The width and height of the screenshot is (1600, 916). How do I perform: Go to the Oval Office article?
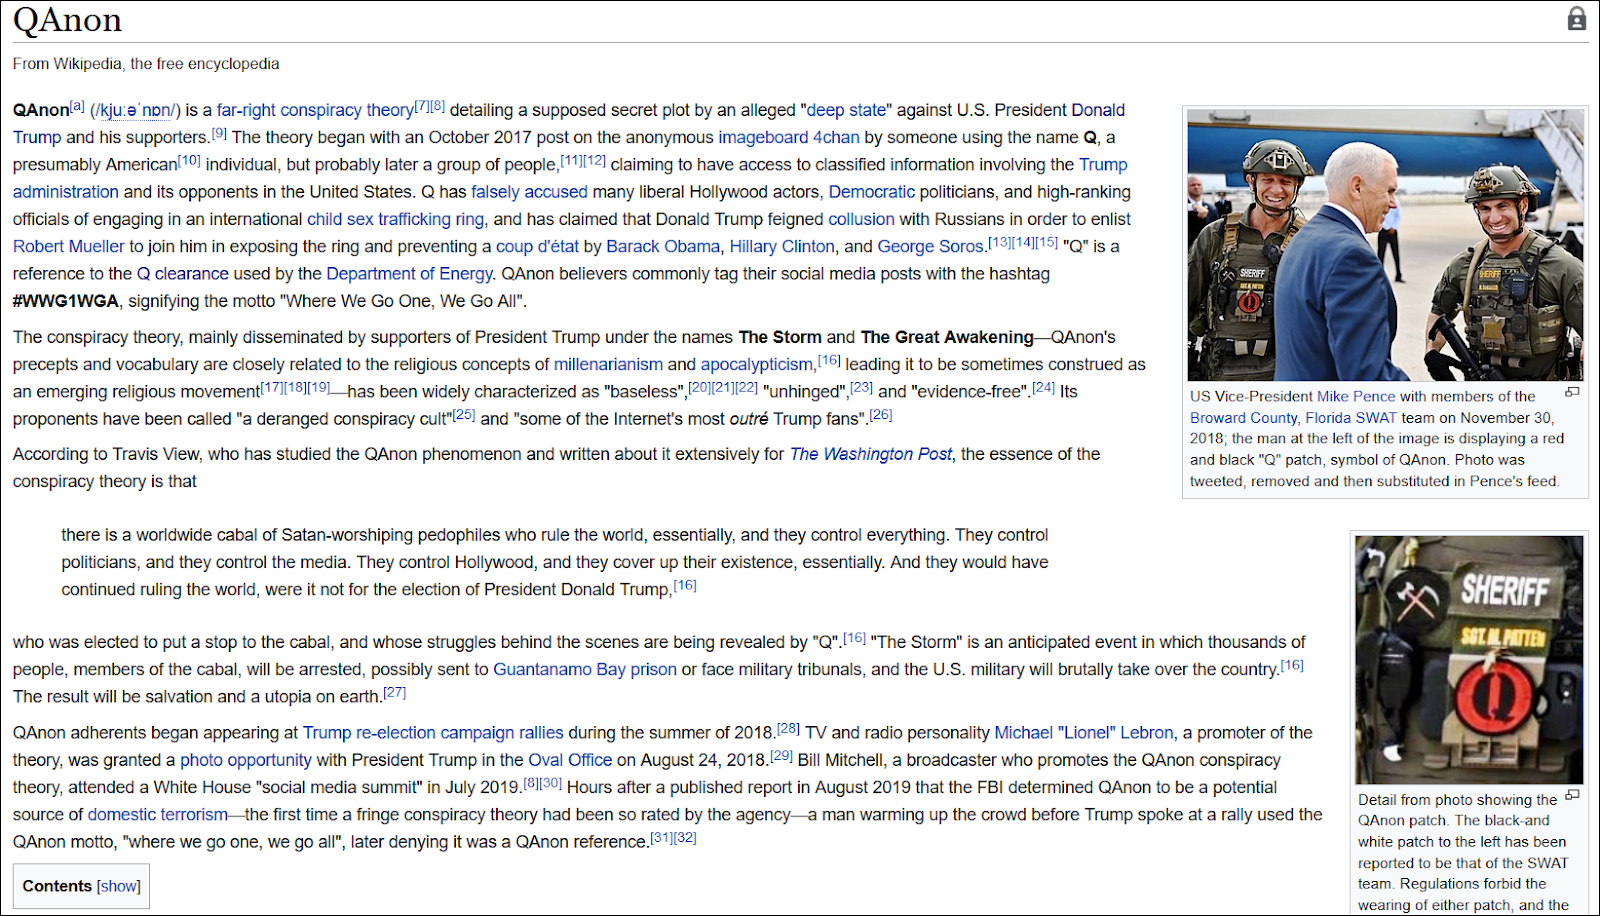pyautogui.click(x=570, y=760)
